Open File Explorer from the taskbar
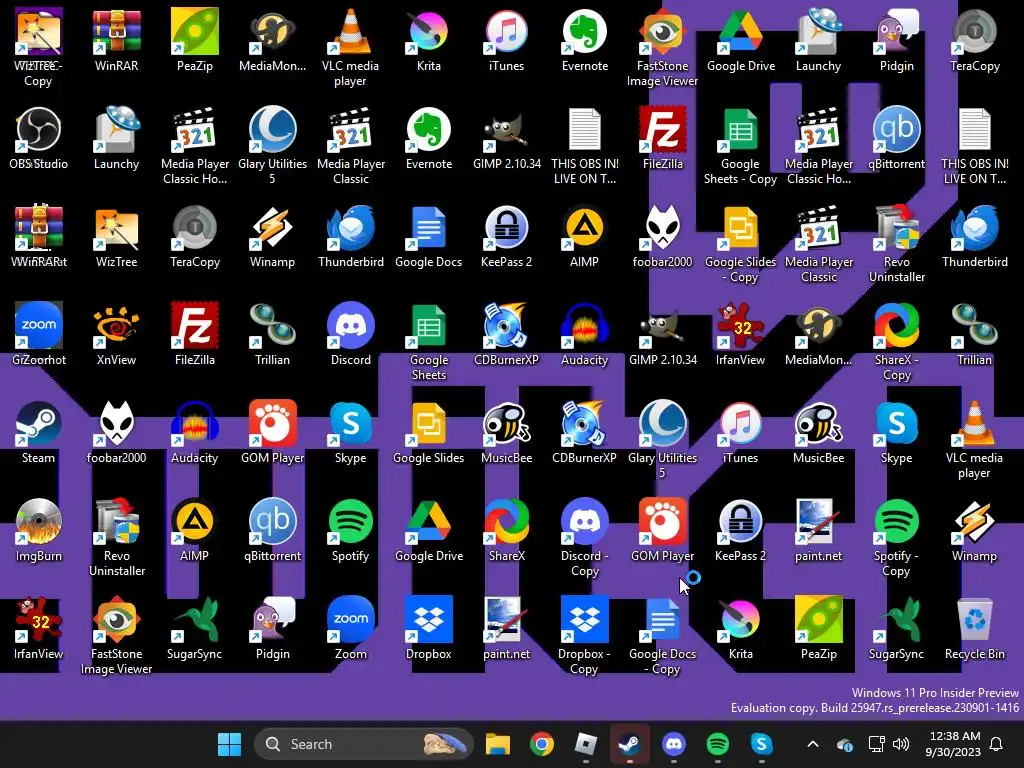The width and height of the screenshot is (1024, 768). click(498, 744)
